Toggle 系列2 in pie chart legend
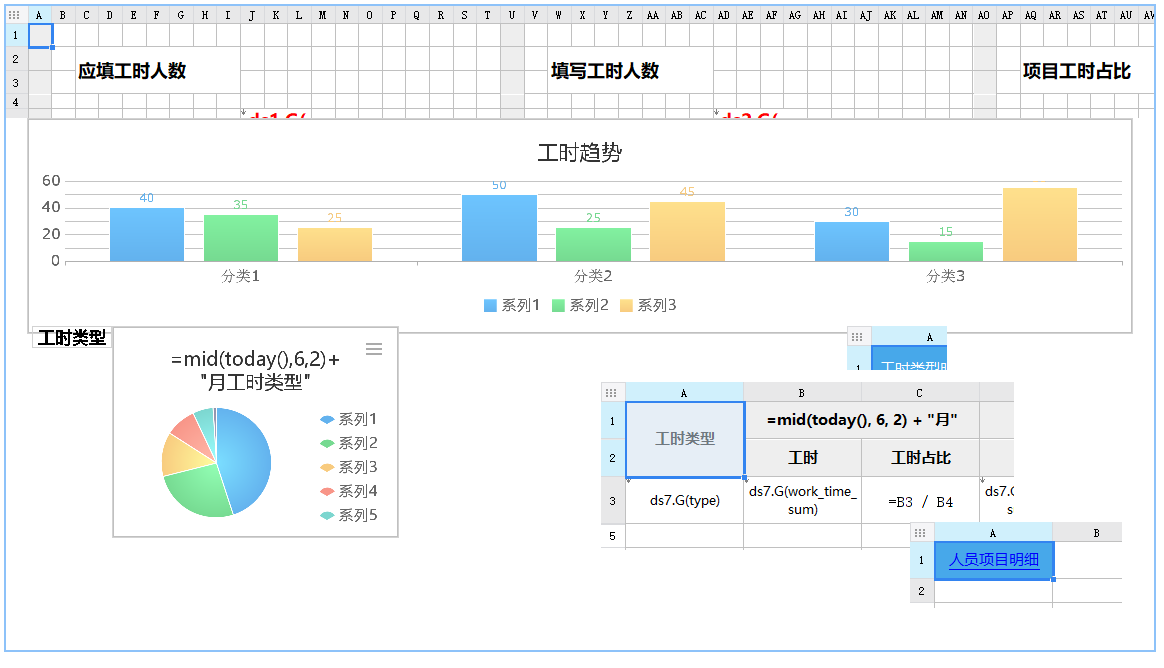This screenshot has height=668, width=1164. point(349,443)
